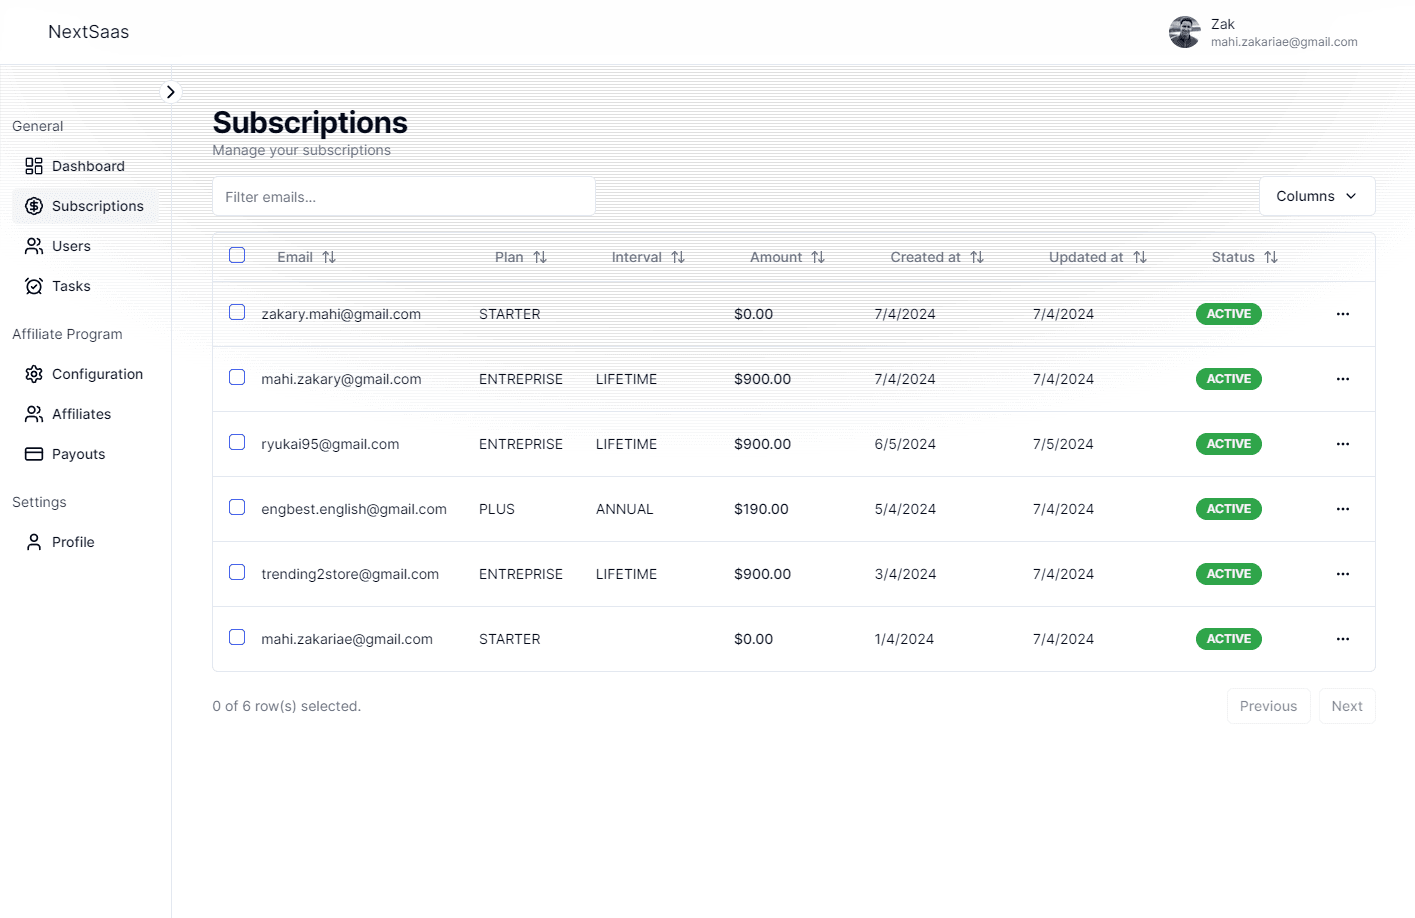Sort by Amount using the arrows icon
Image resolution: width=1415 pixels, height=918 pixels.
click(818, 257)
